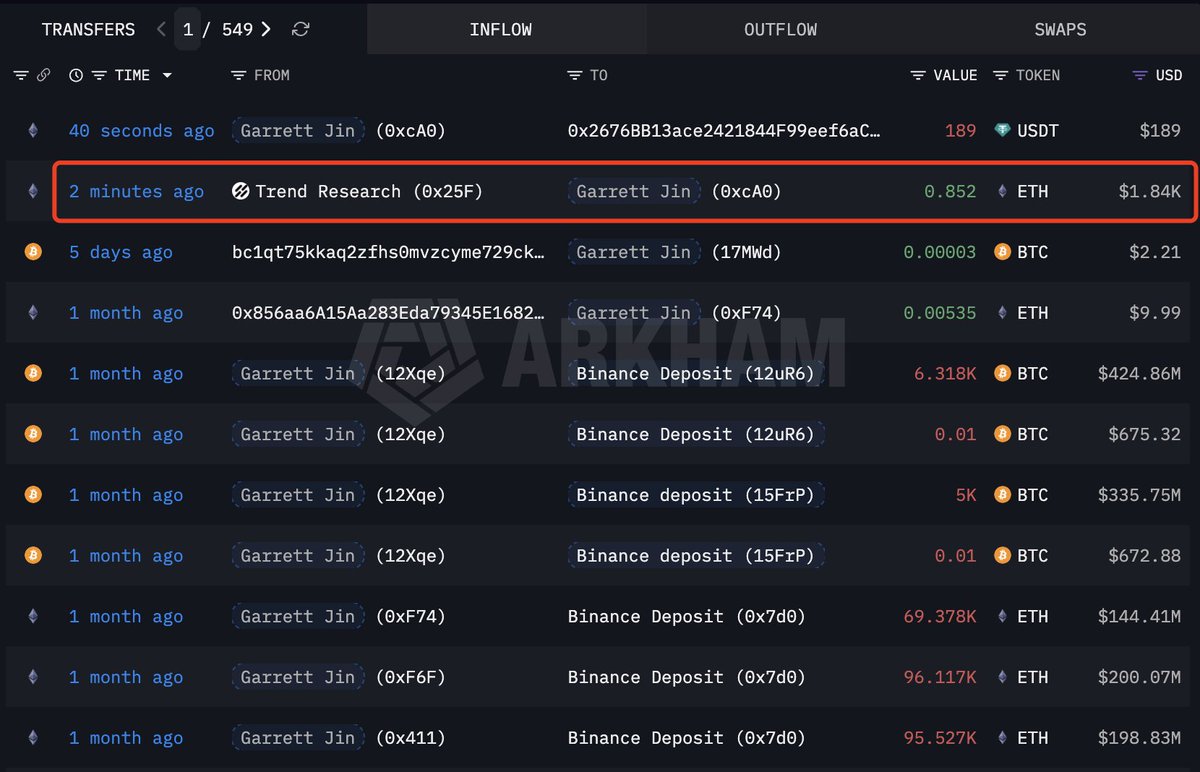Click the Trend Research entity logo
1200x772 pixels.
(x=240, y=192)
